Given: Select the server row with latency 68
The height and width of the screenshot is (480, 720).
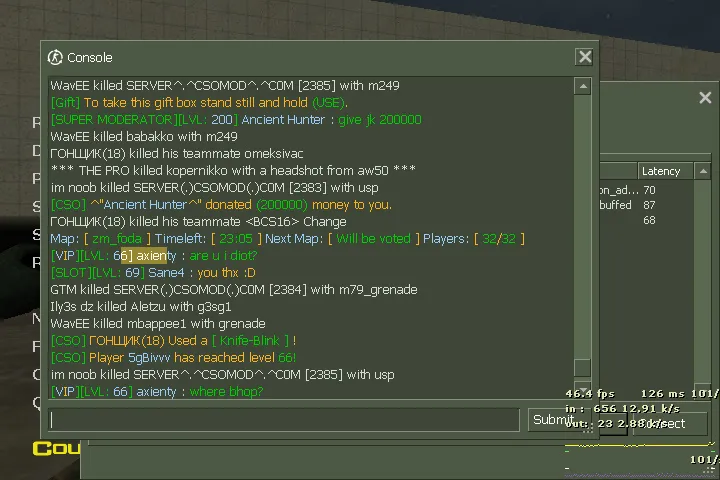Looking at the screenshot, I should click(x=647, y=220).
